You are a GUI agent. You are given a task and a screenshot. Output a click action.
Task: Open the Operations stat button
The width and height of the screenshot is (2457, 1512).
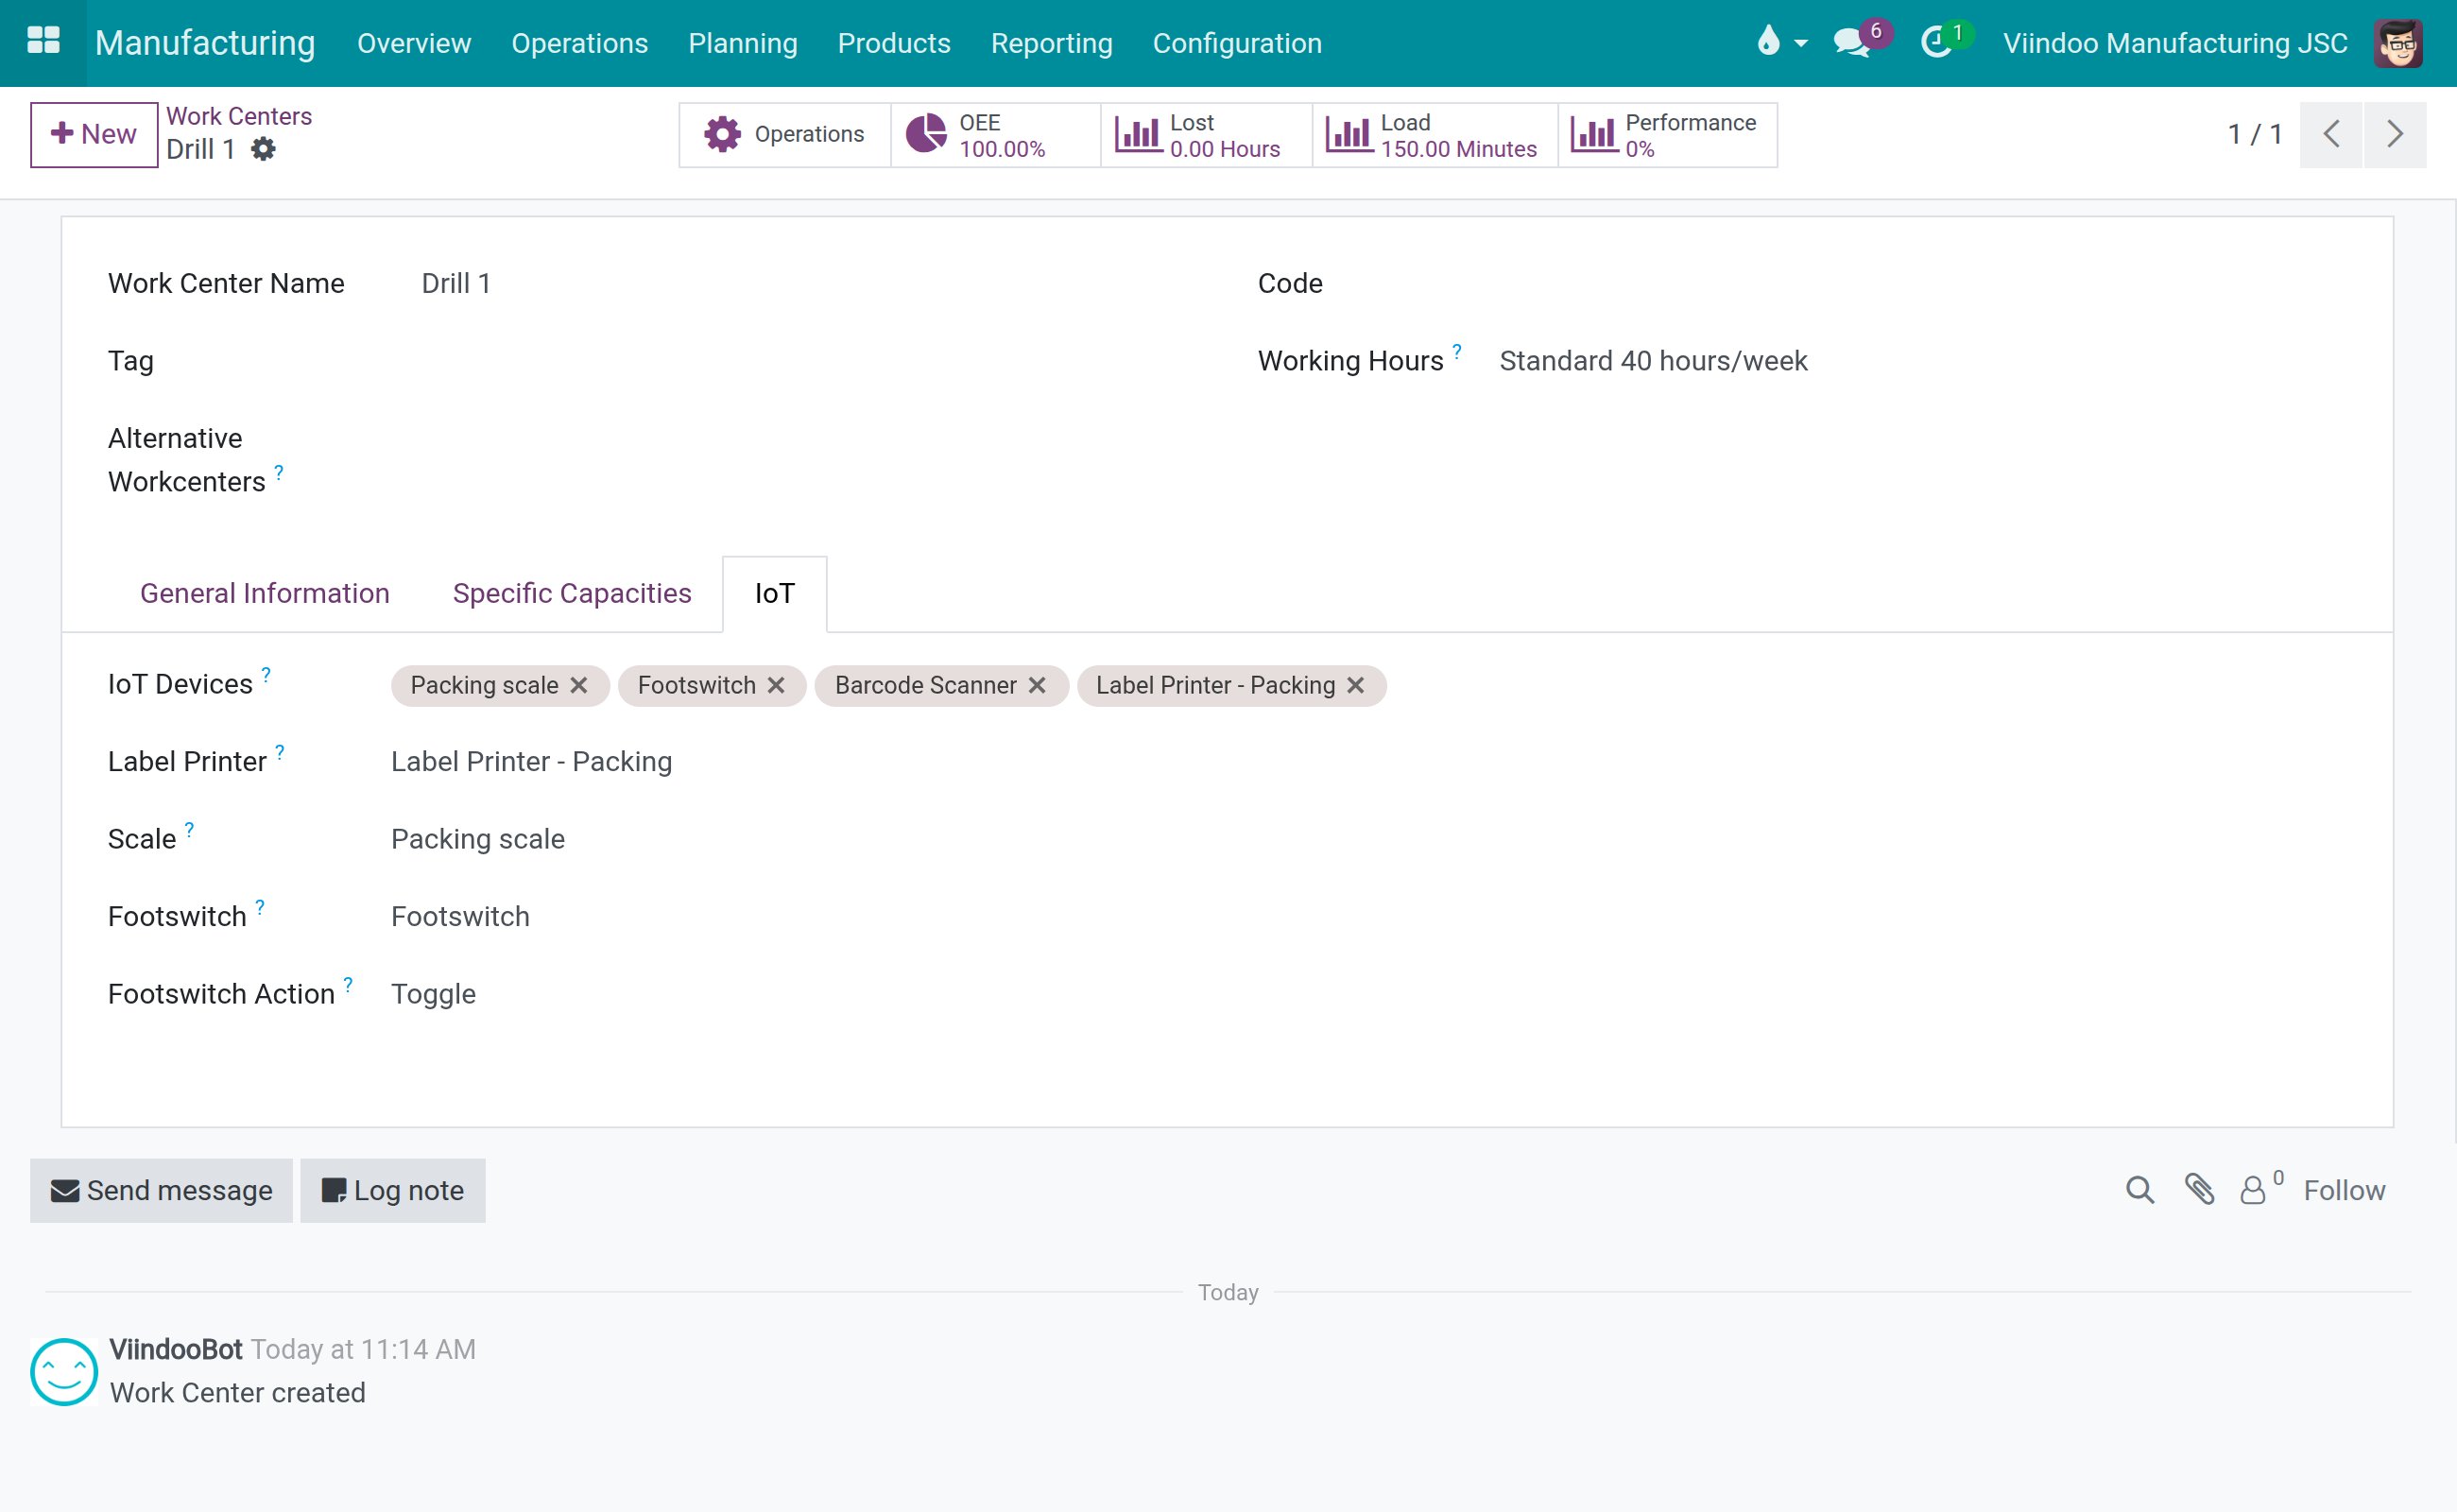coord(784,134)
